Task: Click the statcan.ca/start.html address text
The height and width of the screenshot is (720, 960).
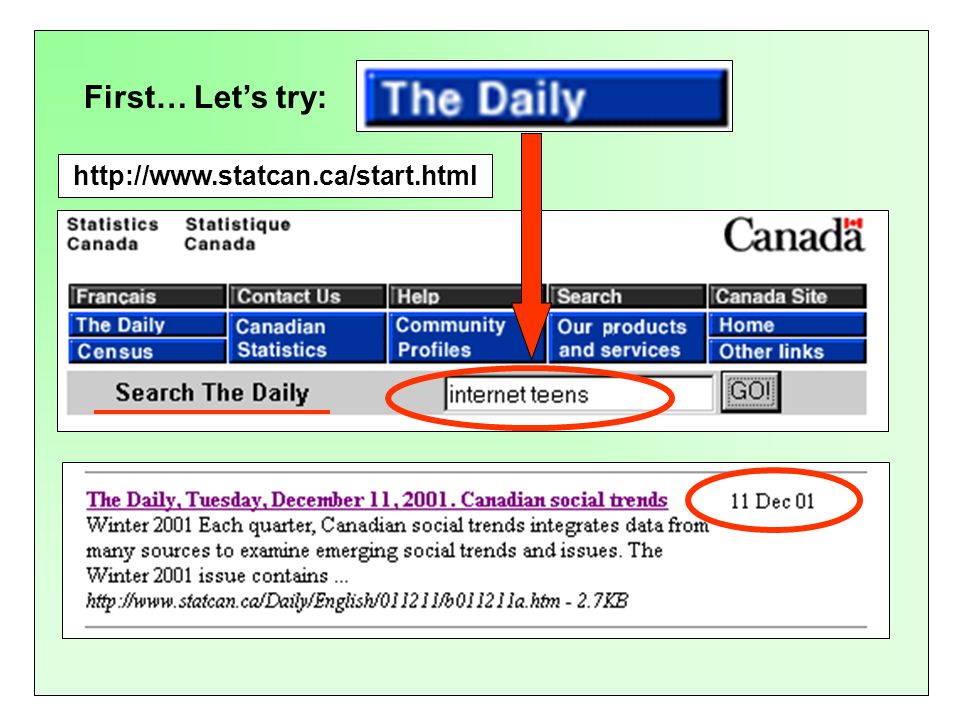Action: (x=275, y=176)
